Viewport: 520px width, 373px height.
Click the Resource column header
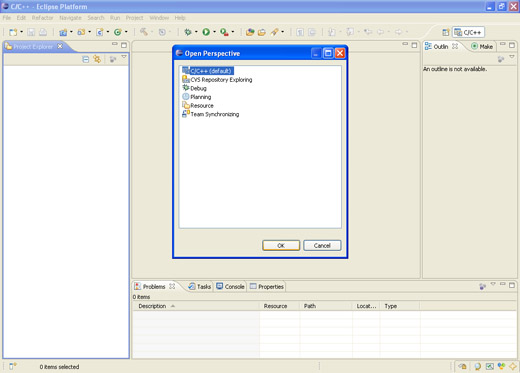279,306
